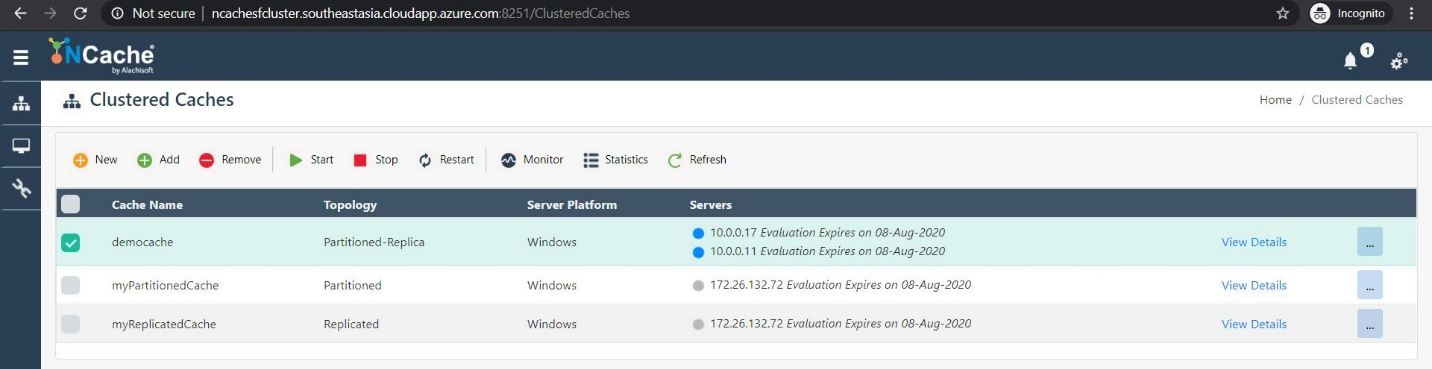Image resolution: width=1432 pixels, height=369 pixels.
Task: Click the Server Platform column header
Action: 572,205
